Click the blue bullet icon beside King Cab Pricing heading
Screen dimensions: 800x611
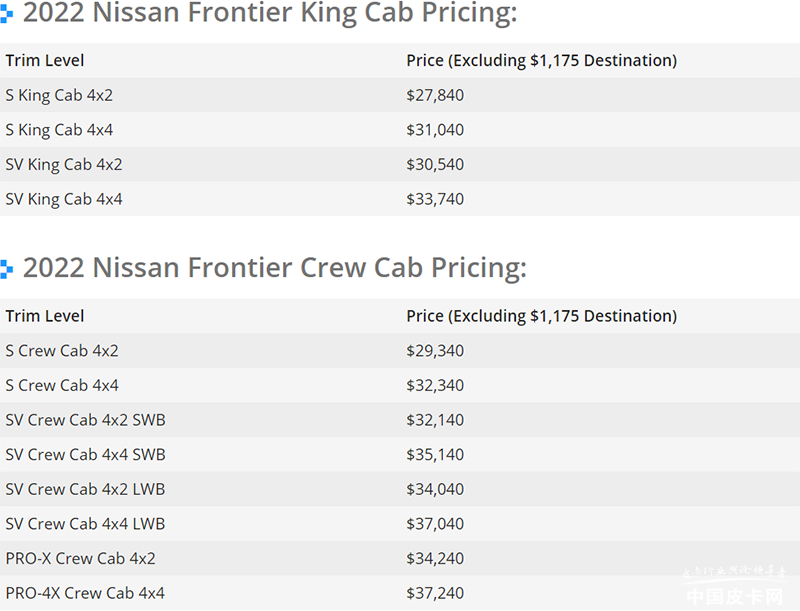[7, 15]
